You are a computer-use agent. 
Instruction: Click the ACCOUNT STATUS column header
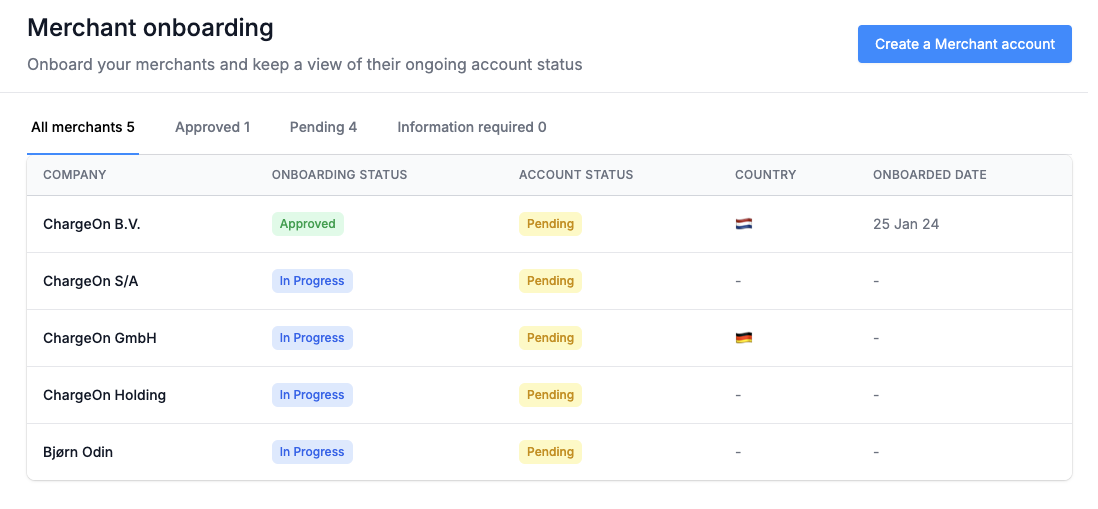click(576, 175)
